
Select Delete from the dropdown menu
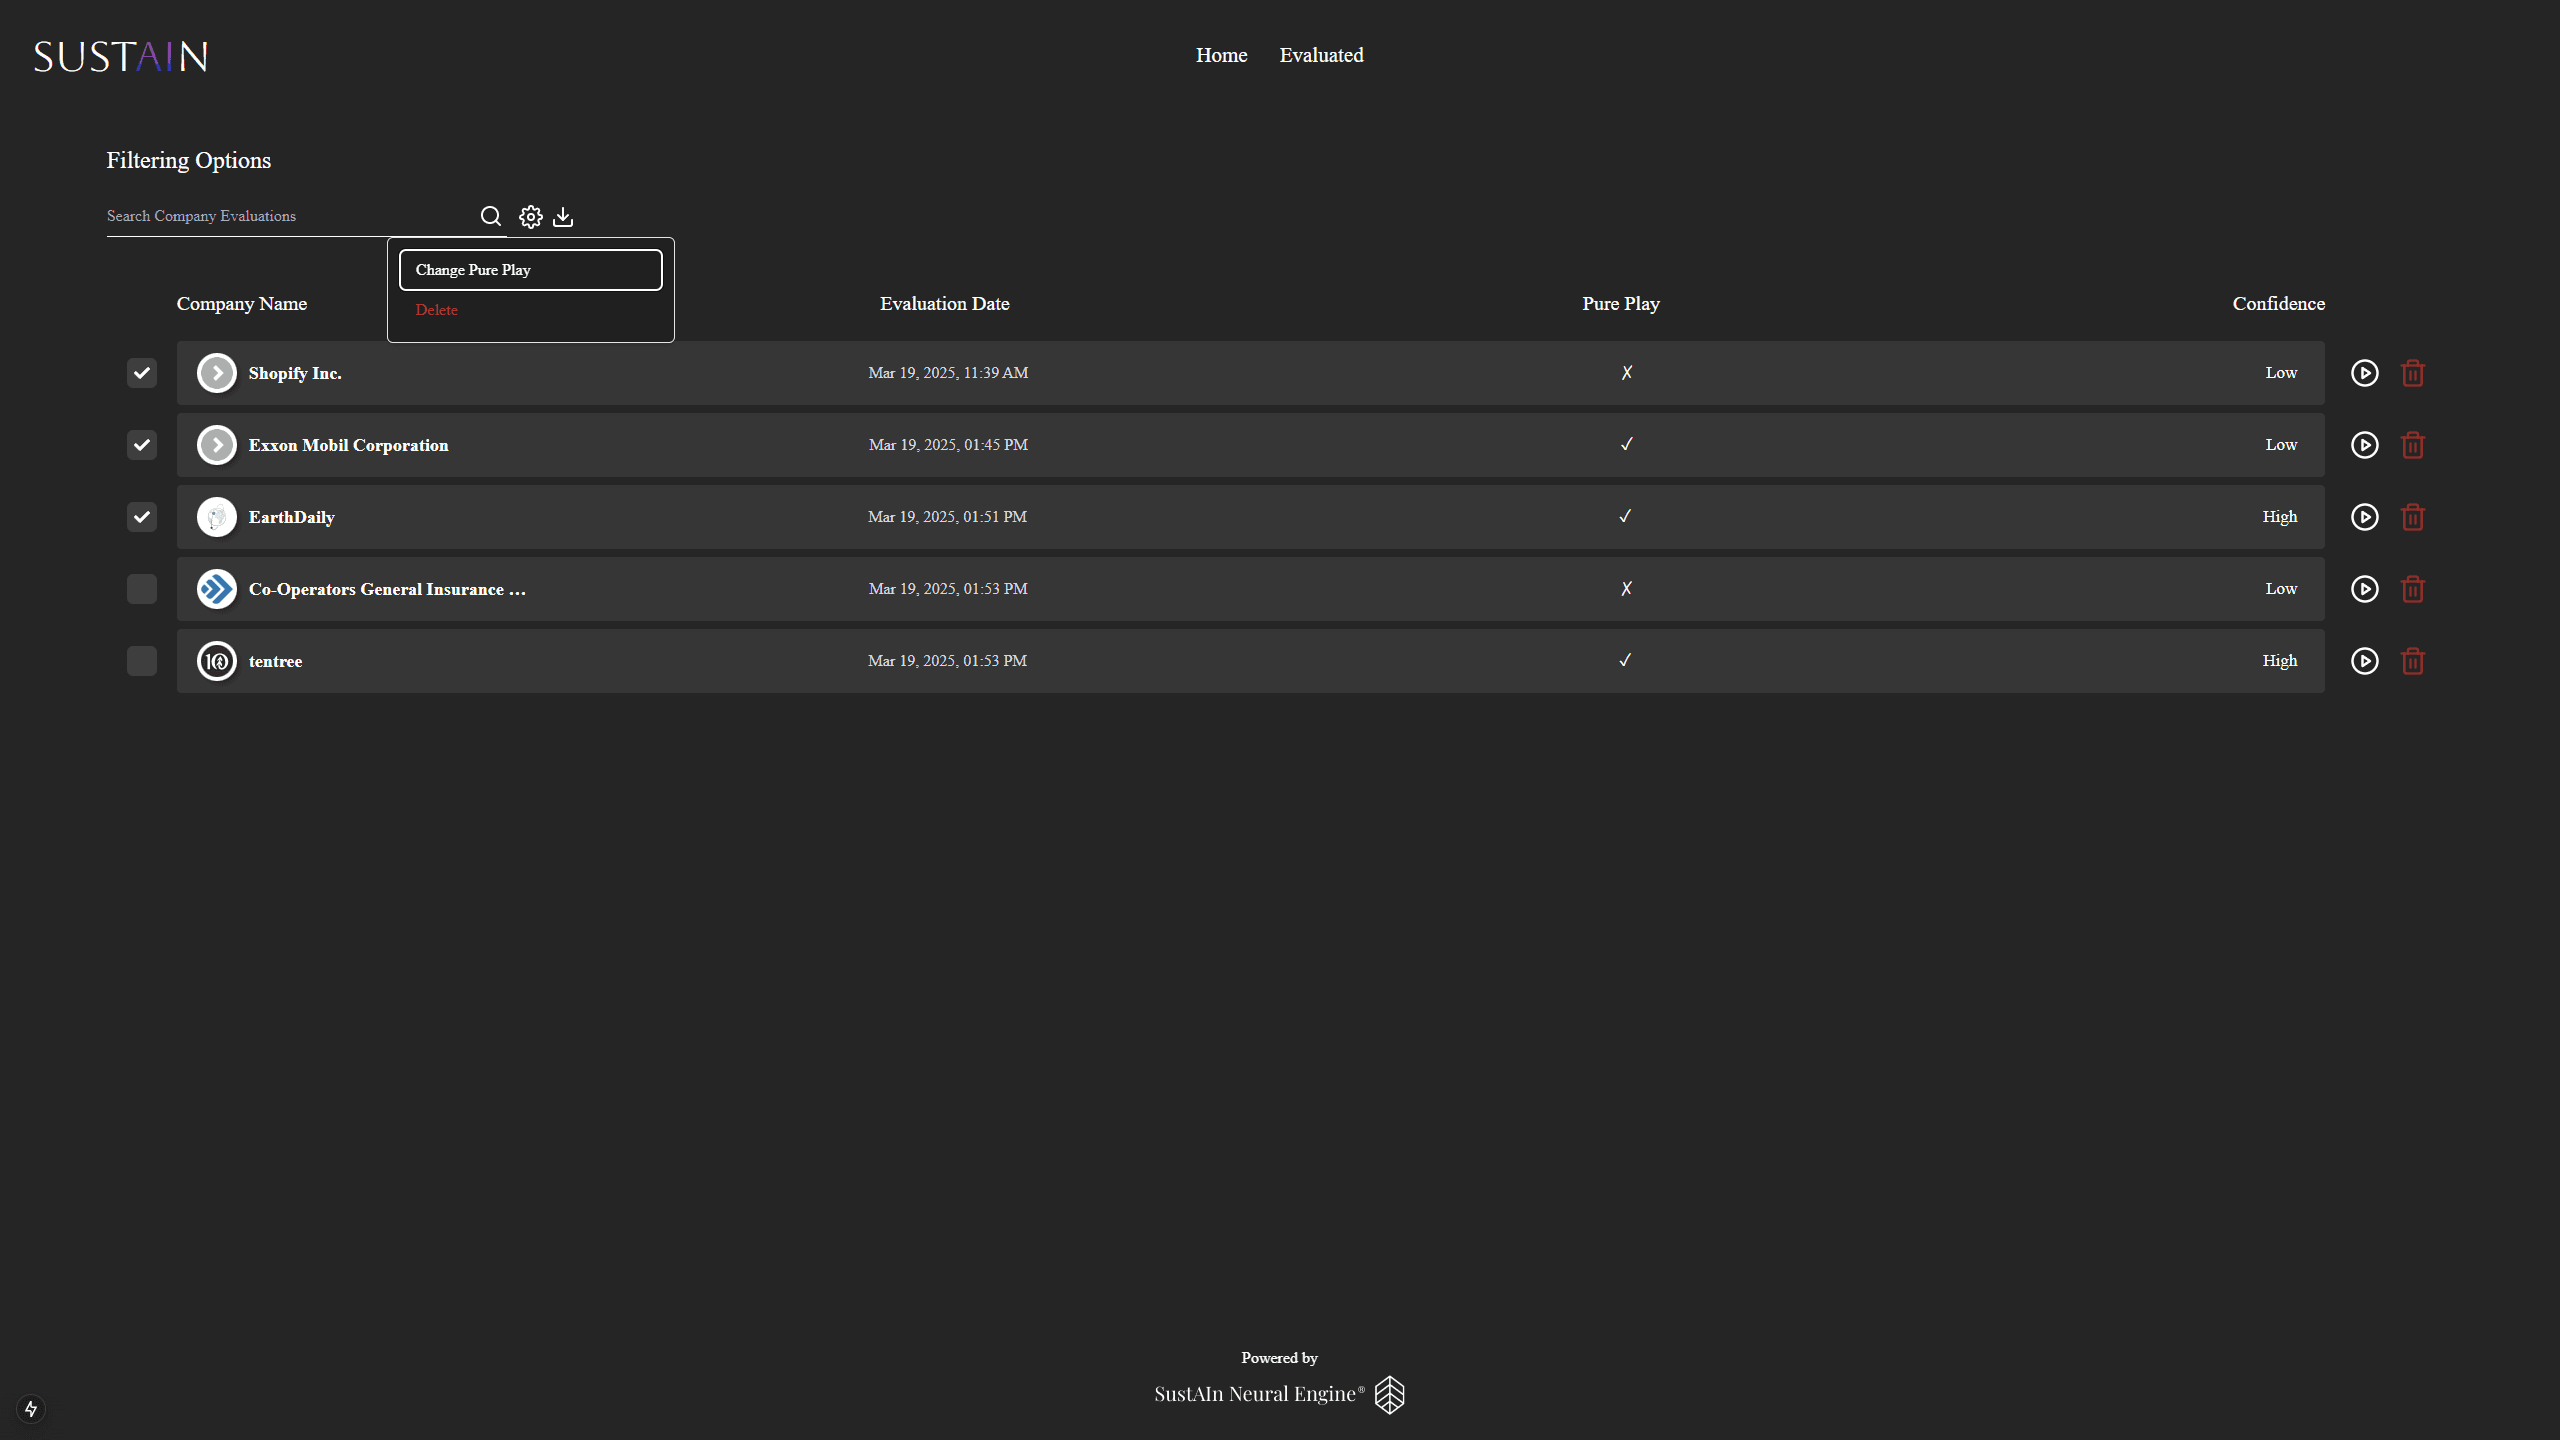[x=437, y=310]
